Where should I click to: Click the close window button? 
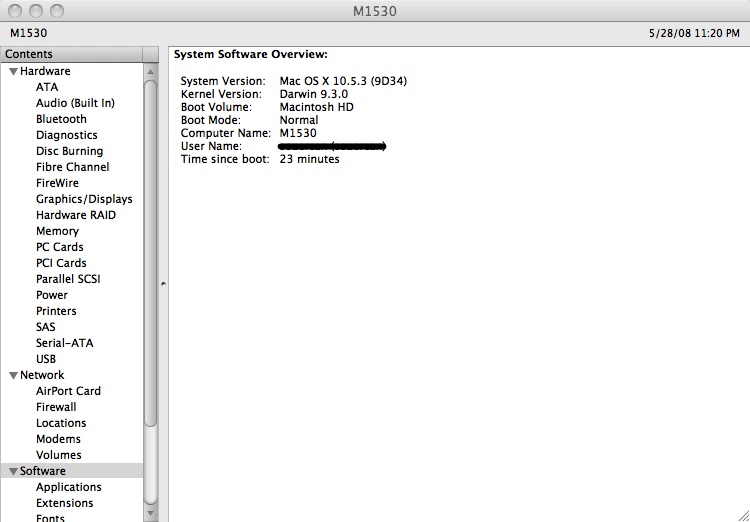[15, 11]
